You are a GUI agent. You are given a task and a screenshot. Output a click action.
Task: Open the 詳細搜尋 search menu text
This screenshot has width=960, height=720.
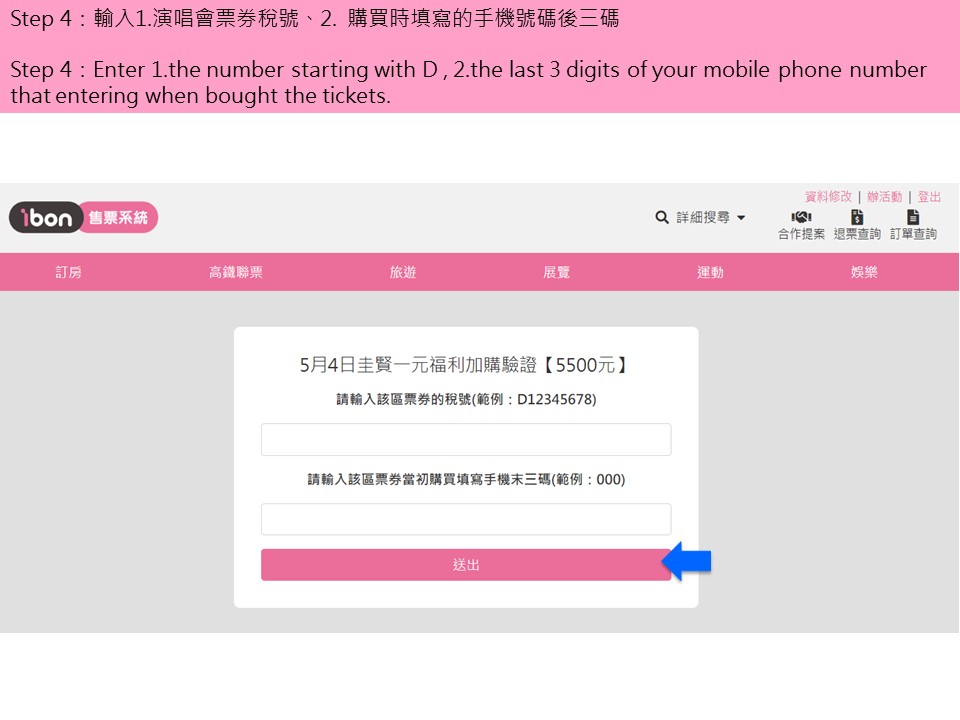(703, 217)
